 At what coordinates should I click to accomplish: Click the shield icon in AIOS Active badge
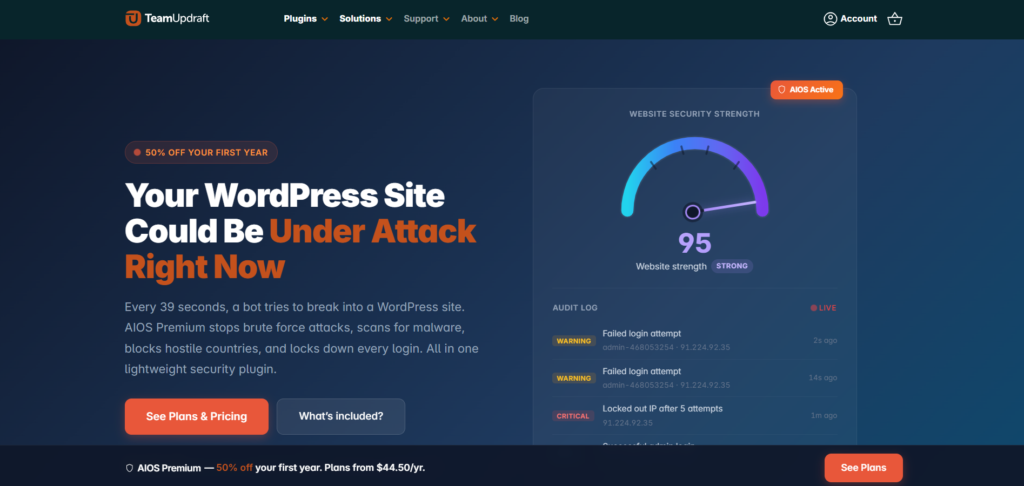point(782,89)
